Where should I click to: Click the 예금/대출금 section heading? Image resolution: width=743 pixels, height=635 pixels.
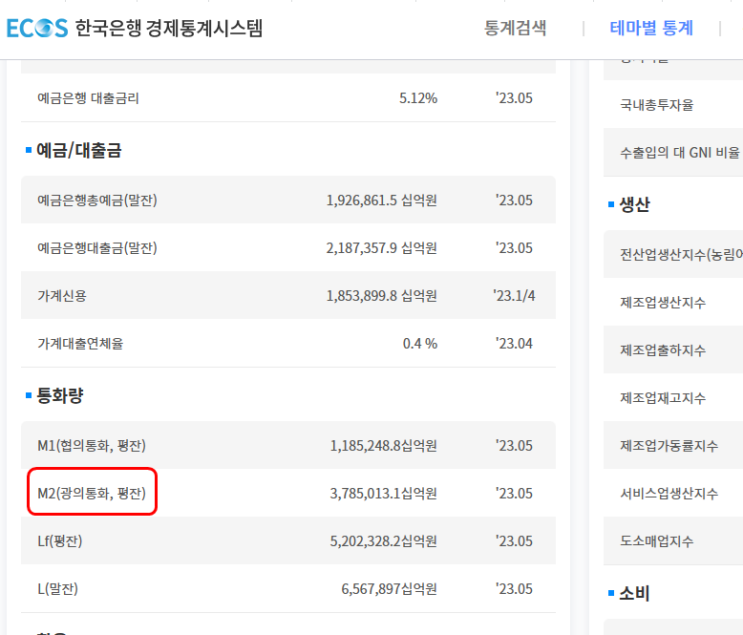coord(79,150)
